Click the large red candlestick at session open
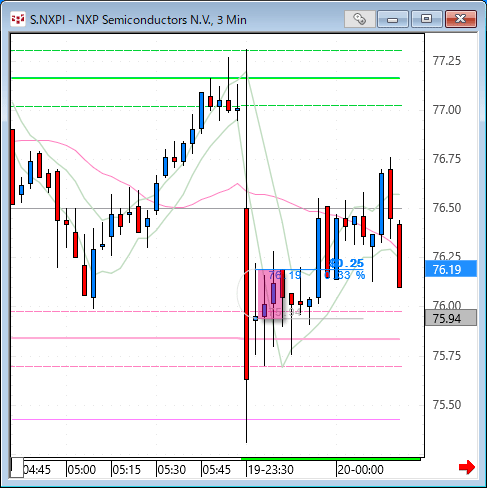Image resolution: width=487 pixels, height=488 pixels. click(247, 294)
